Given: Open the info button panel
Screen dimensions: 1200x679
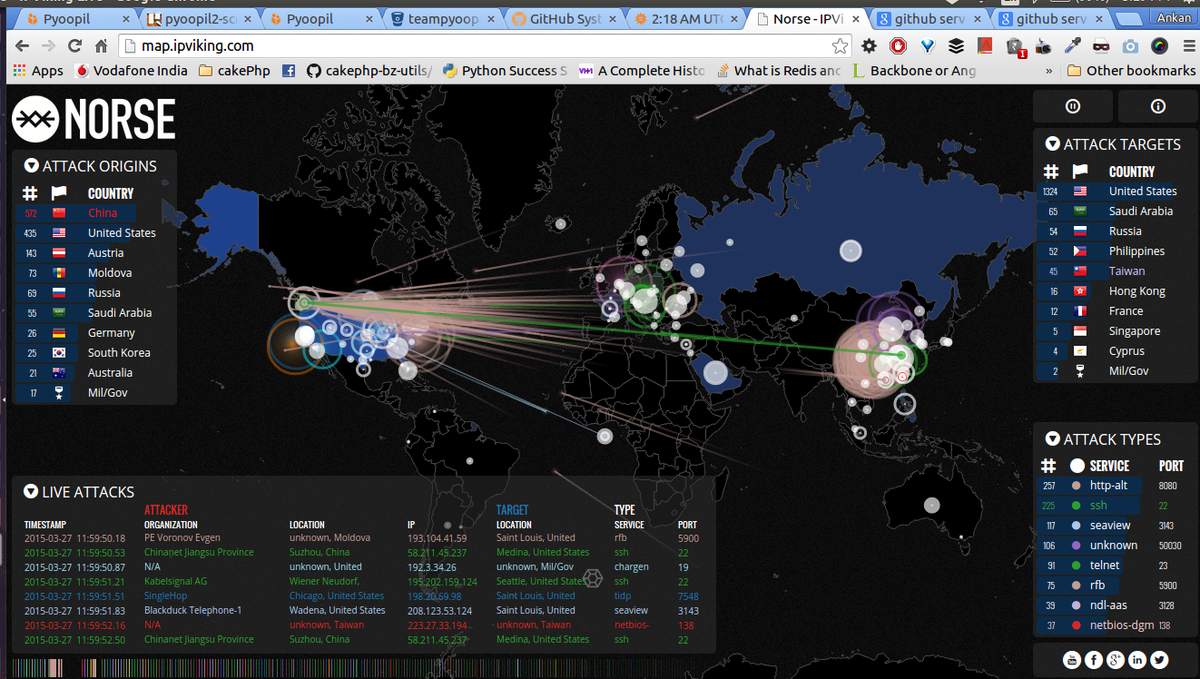Looking at the screenshot, I should [1158, 106].
